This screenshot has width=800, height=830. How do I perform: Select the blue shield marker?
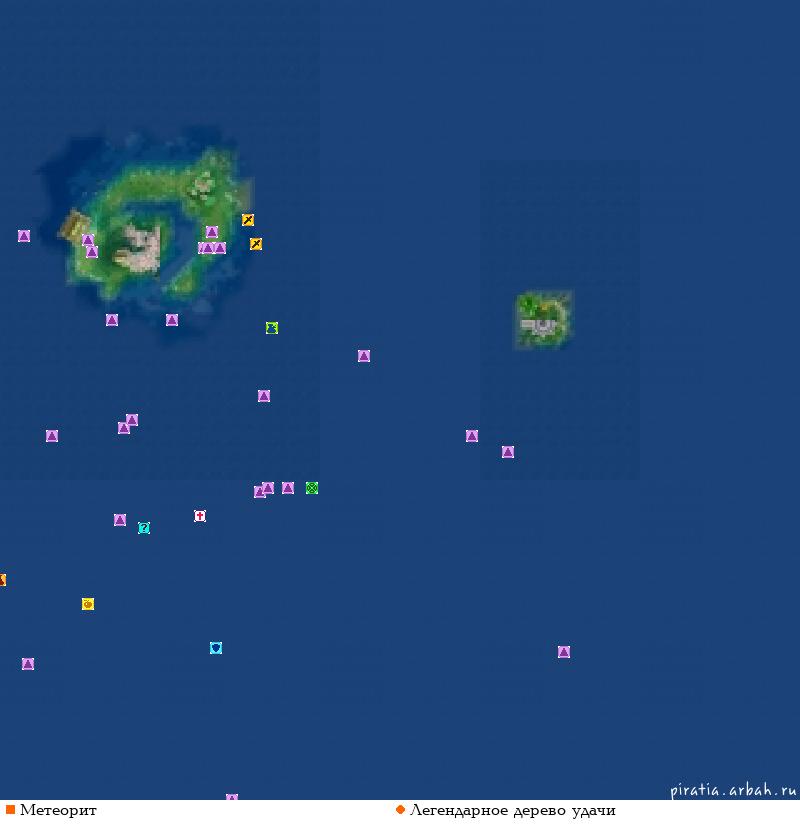216,648
